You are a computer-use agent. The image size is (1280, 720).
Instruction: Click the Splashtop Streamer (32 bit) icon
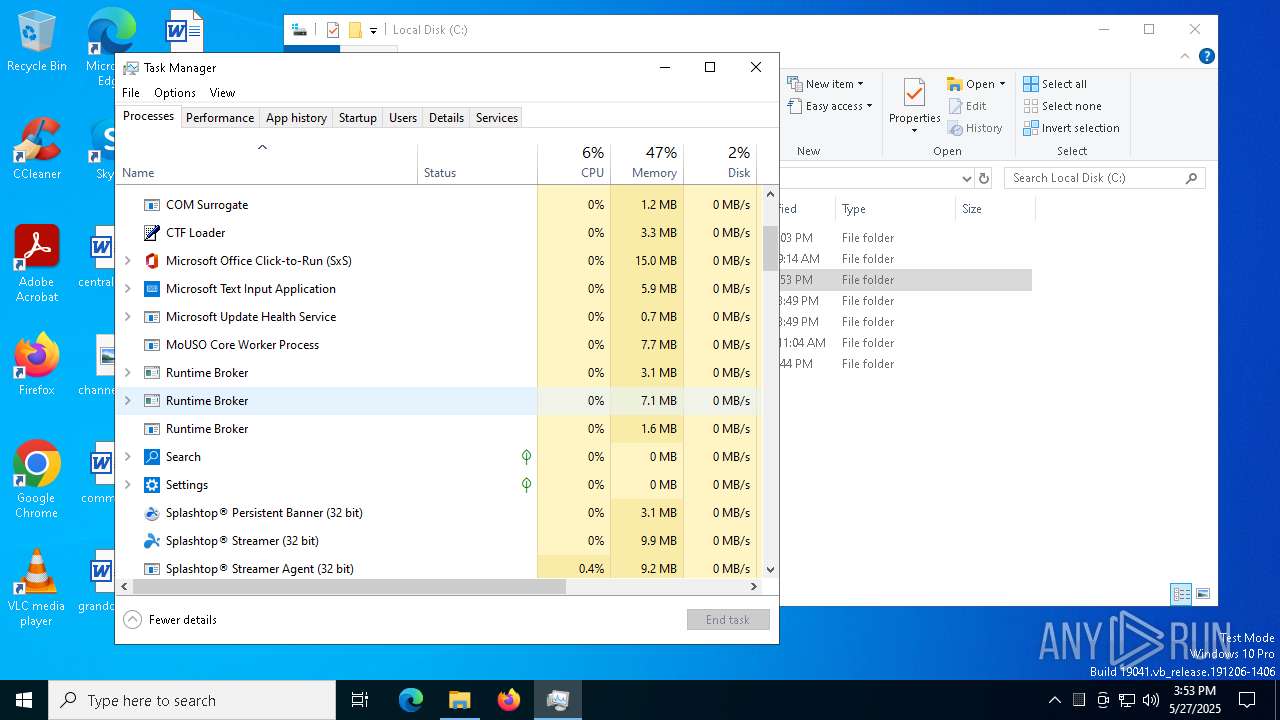(152, 541)
